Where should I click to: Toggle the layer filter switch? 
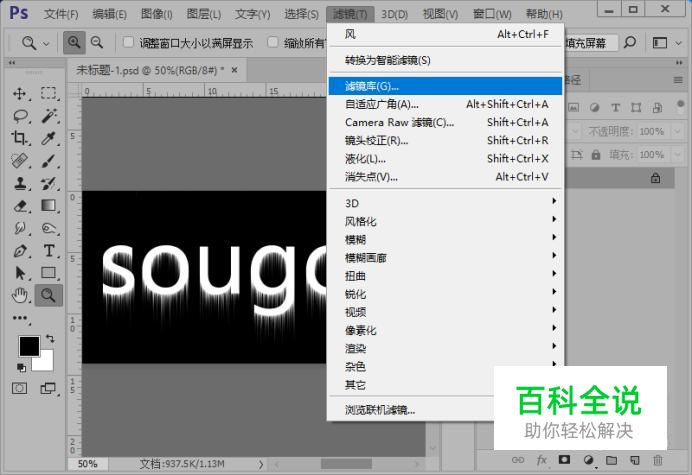[x=681, y=106]
